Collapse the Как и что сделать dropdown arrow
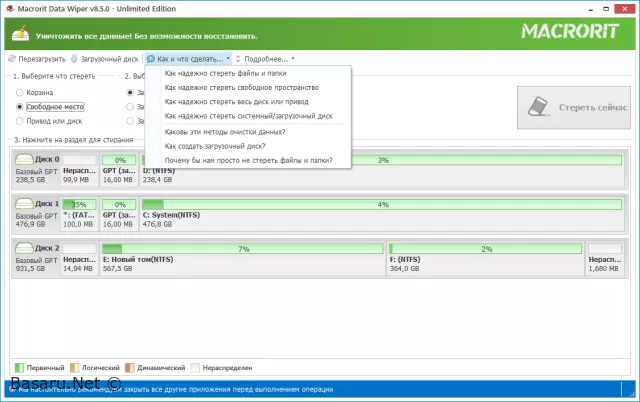The height and width of the screenshot is (402, 640). click(228, 59)
